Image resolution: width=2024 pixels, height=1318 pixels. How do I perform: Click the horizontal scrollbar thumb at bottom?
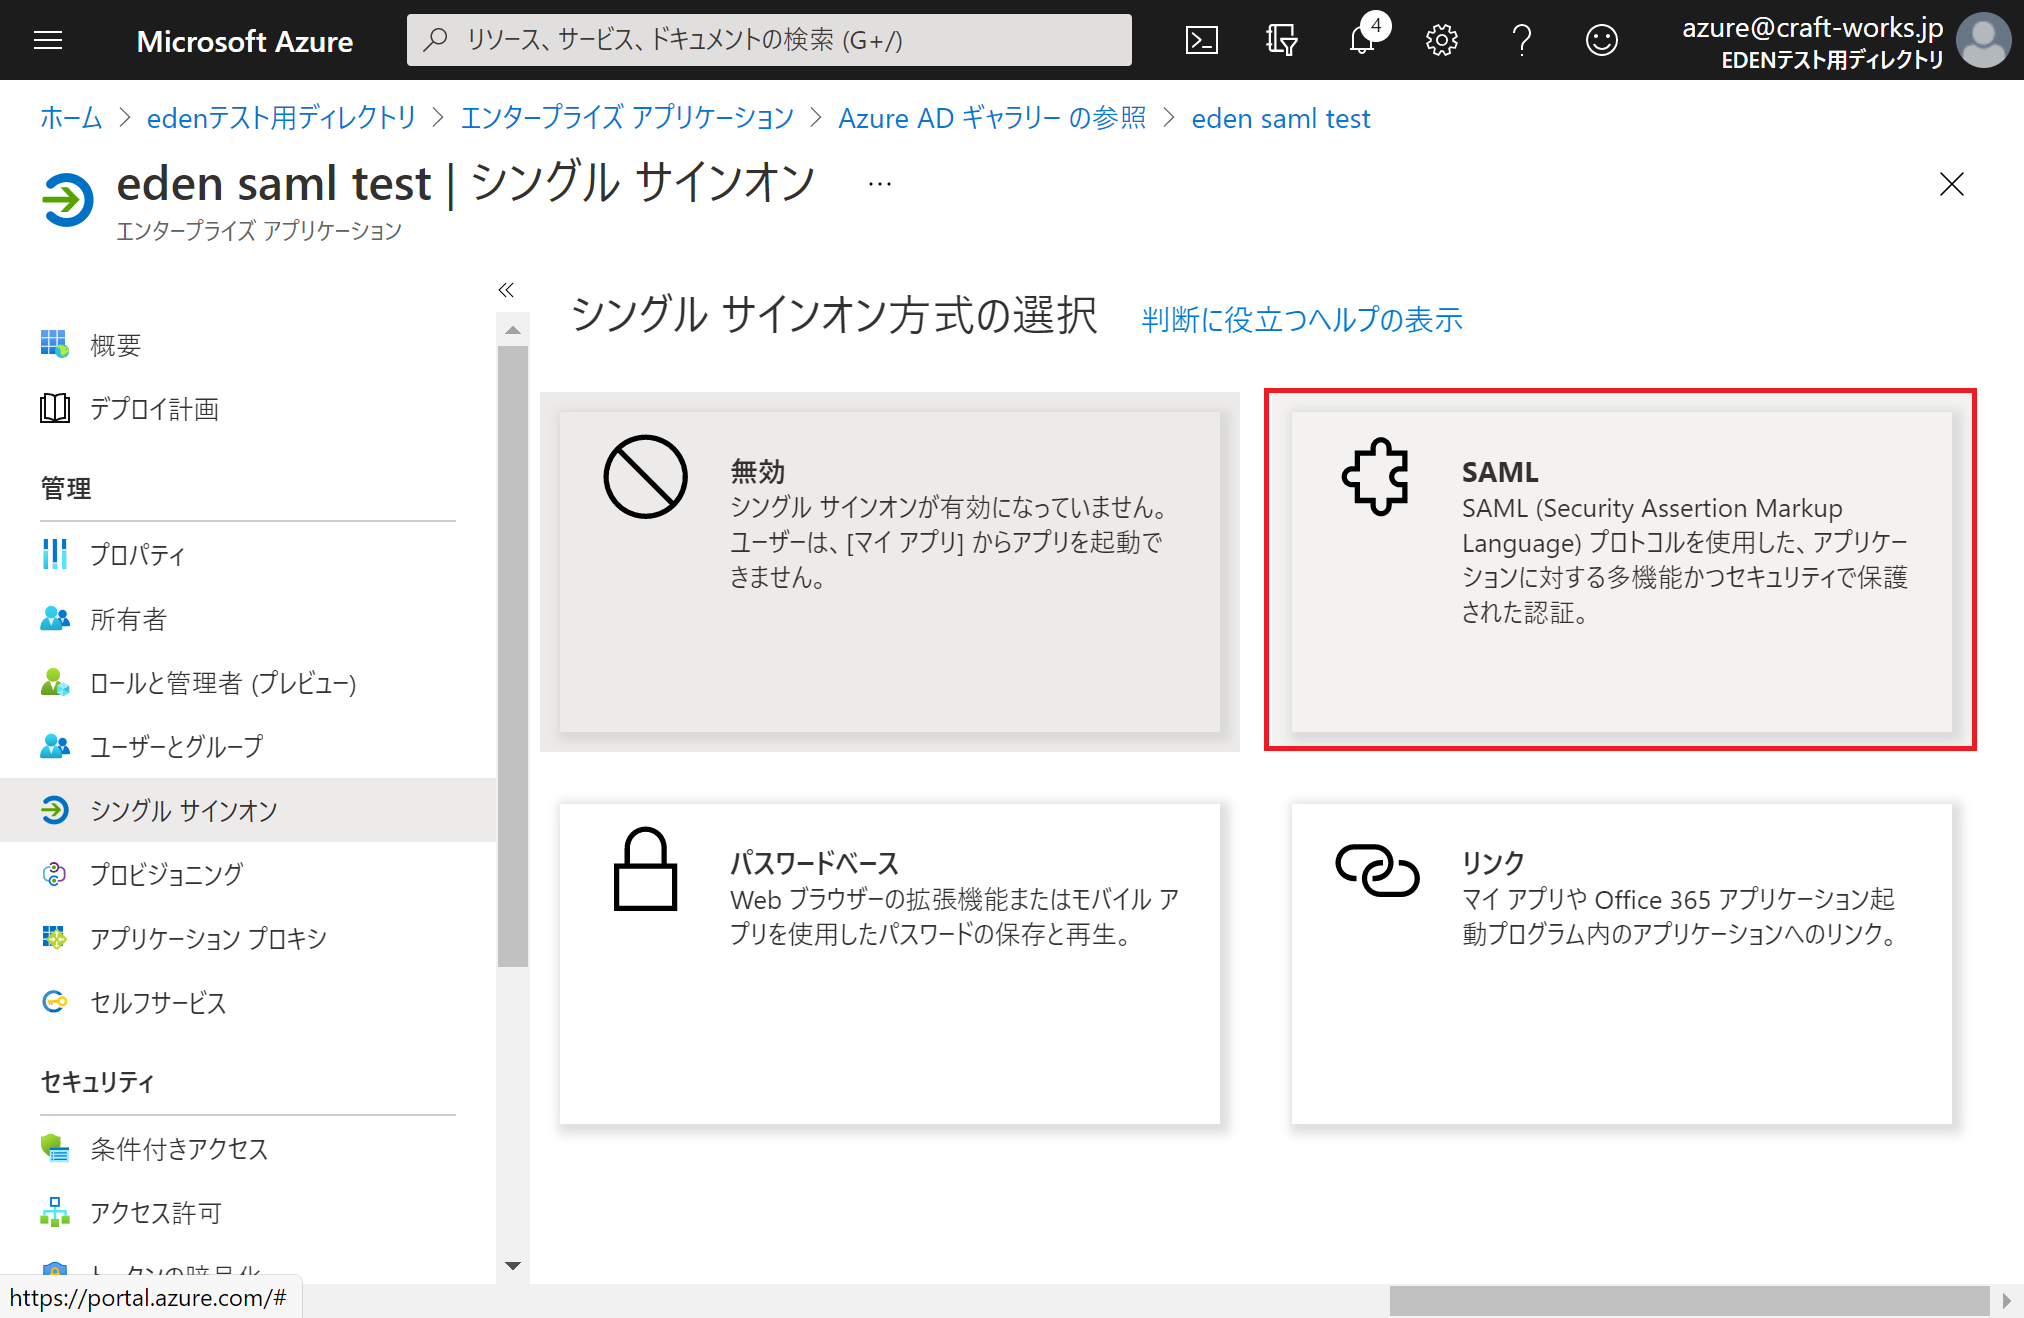1689,1300
